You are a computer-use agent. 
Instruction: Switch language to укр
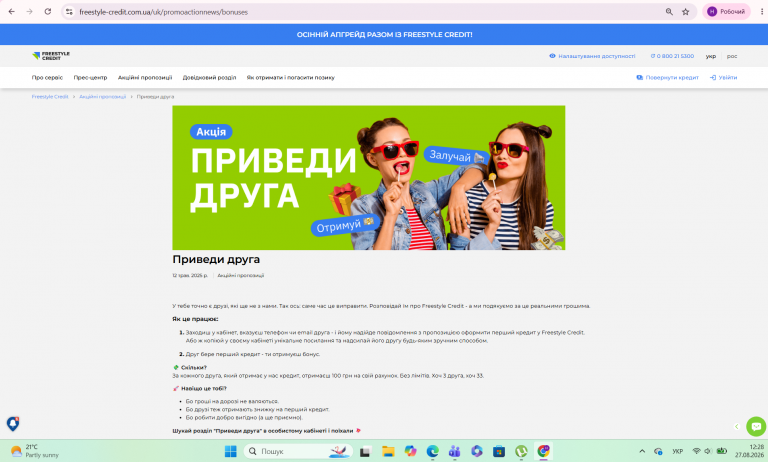[x=711, y=56]
